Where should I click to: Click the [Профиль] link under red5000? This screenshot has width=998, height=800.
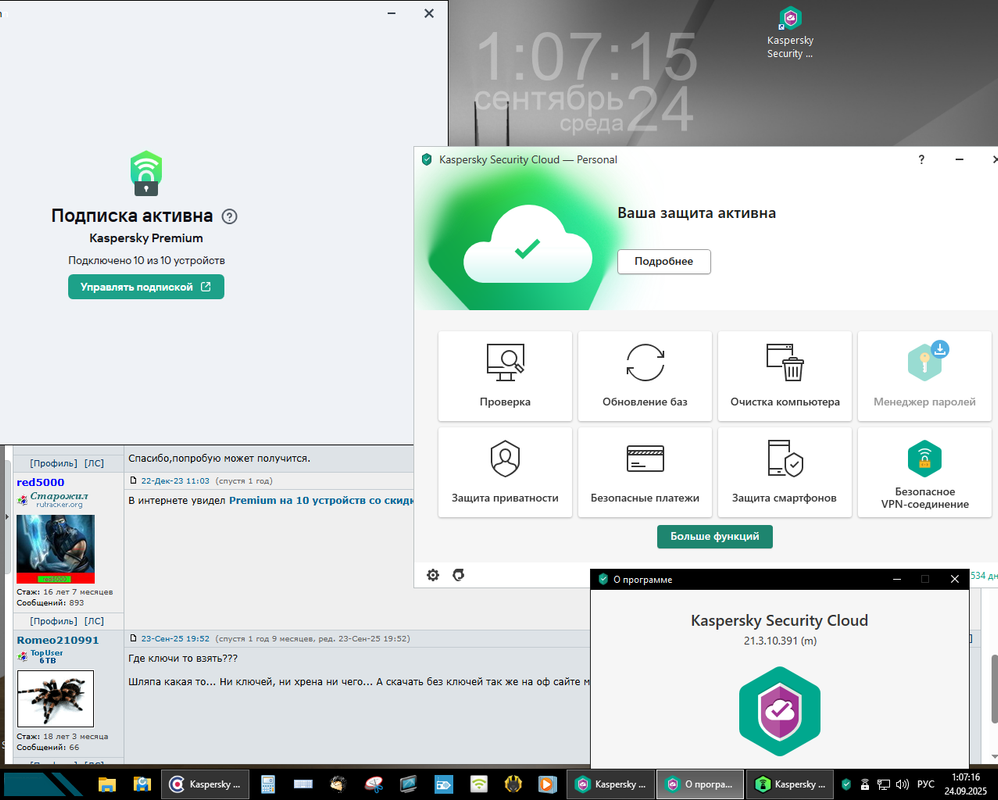(x=53, y=621)
